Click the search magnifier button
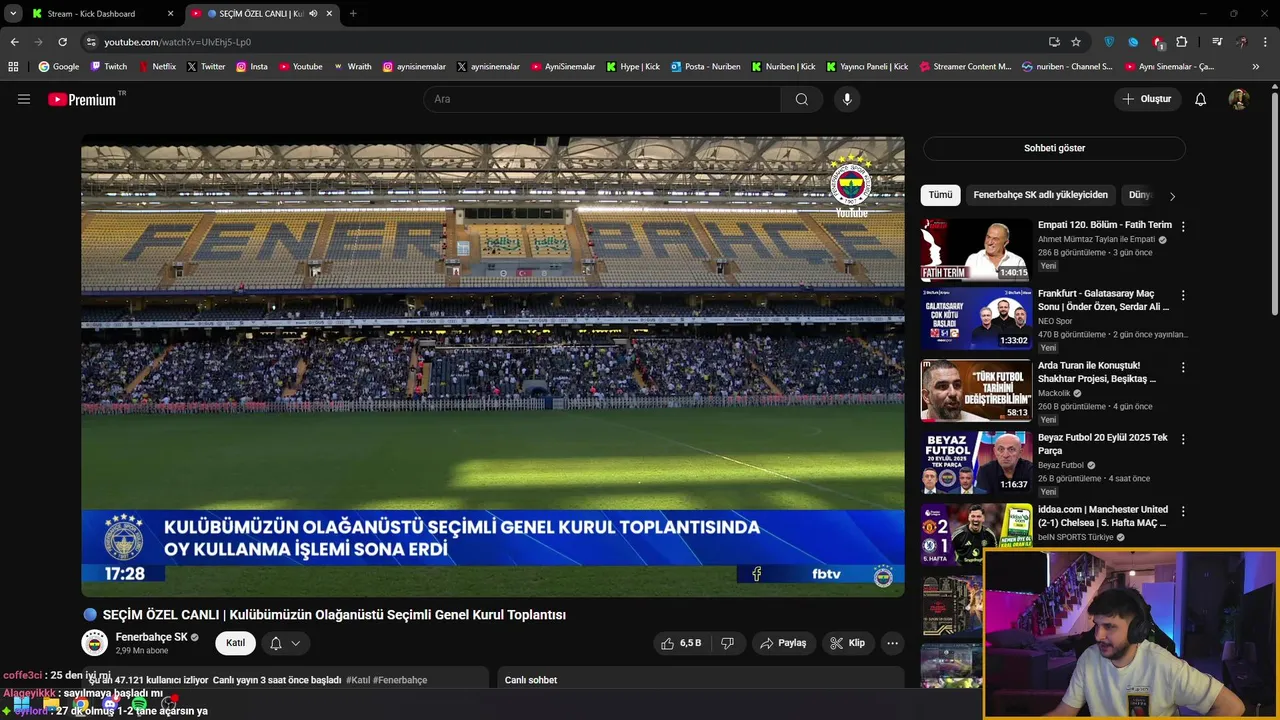 point(802,99)
